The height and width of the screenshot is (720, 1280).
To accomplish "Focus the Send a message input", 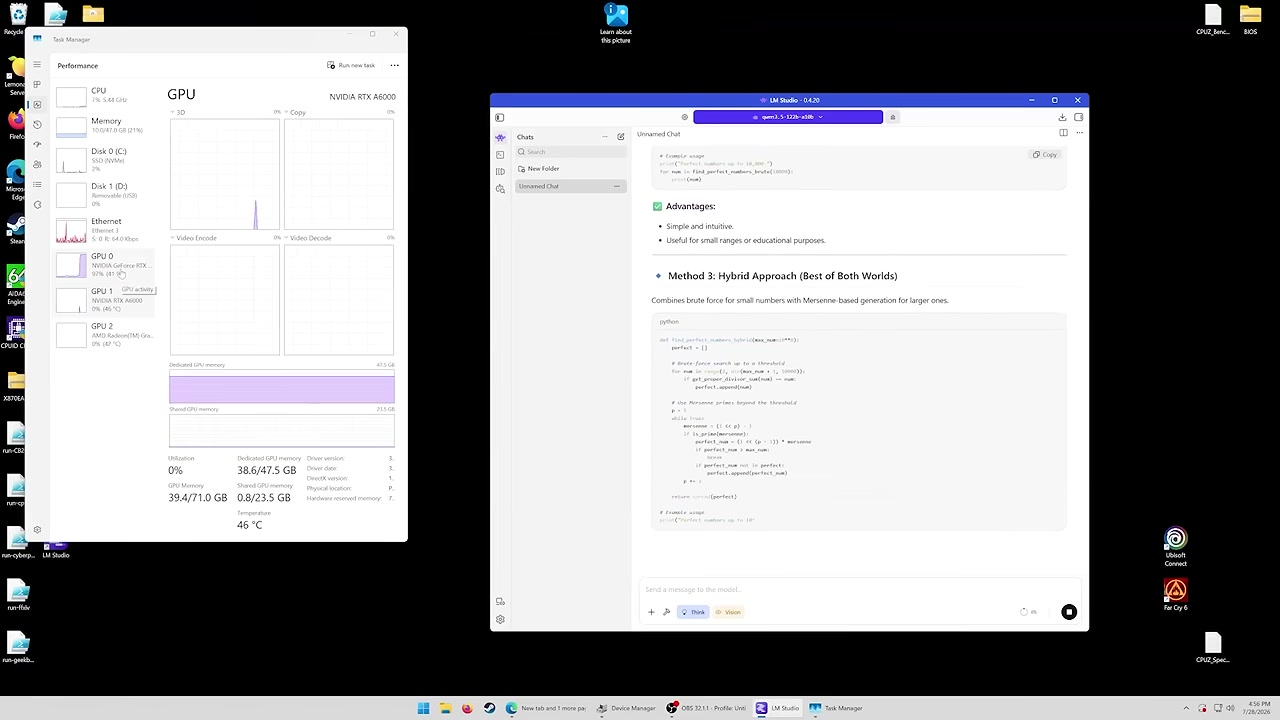I will 860,590.
